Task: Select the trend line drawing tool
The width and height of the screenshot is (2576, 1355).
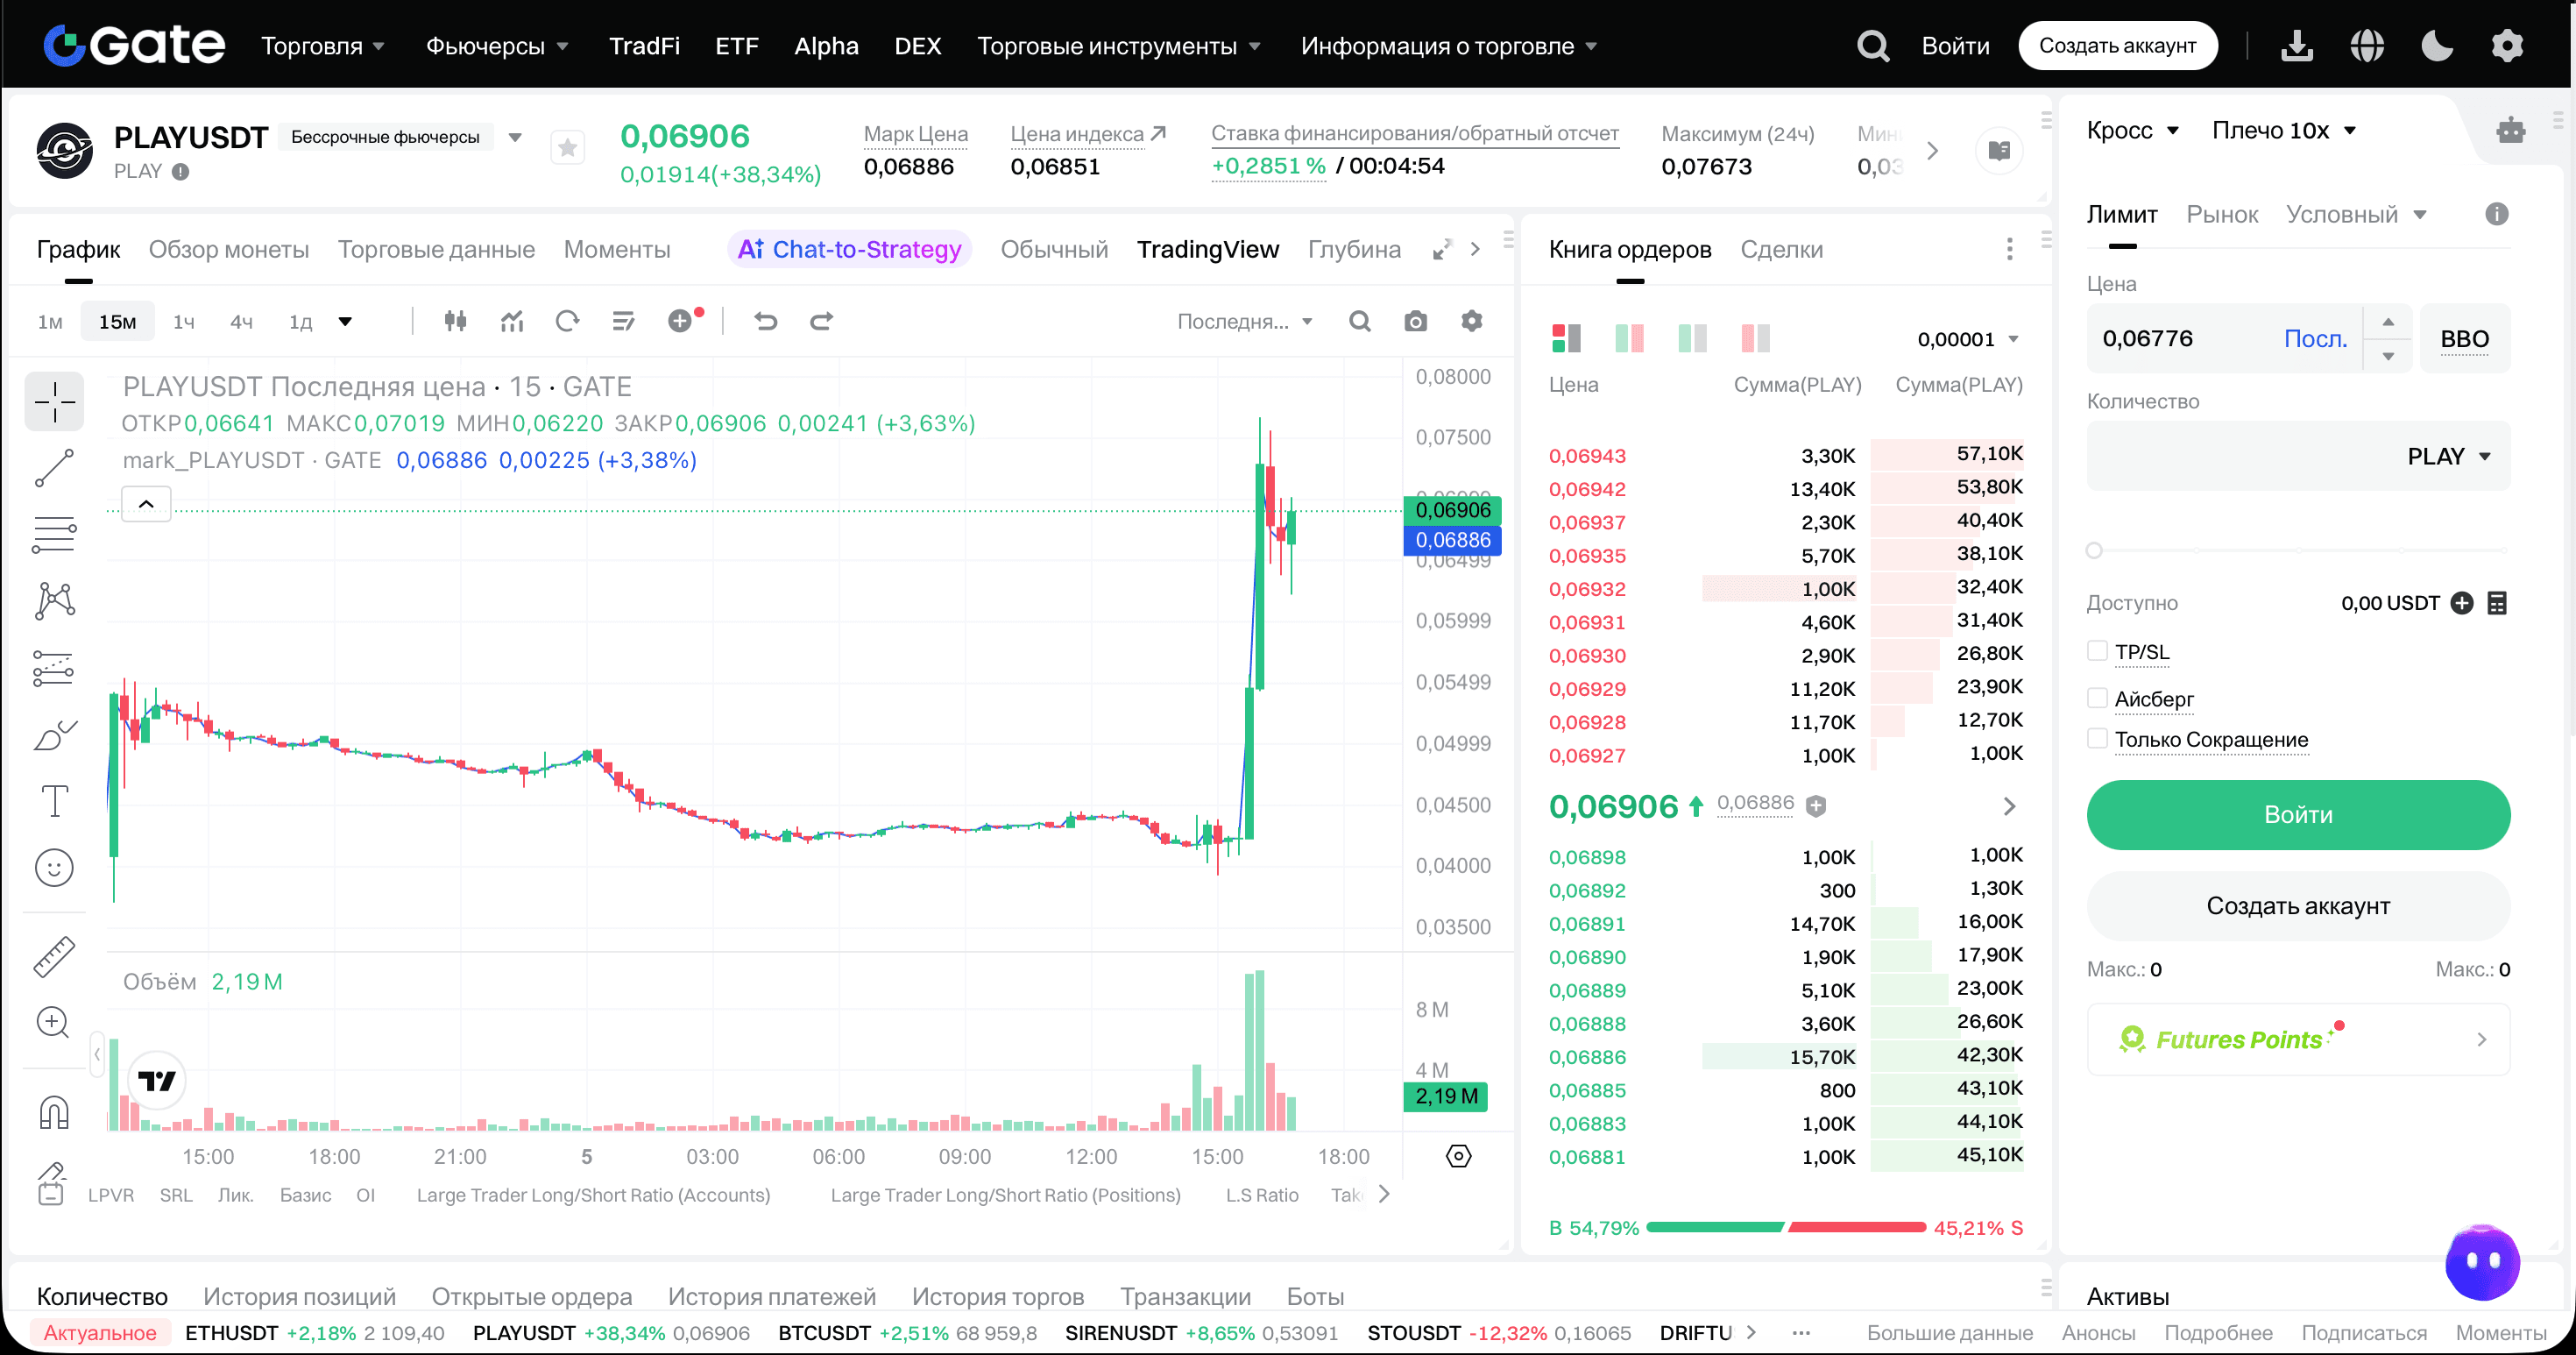Action: [54, 468]
